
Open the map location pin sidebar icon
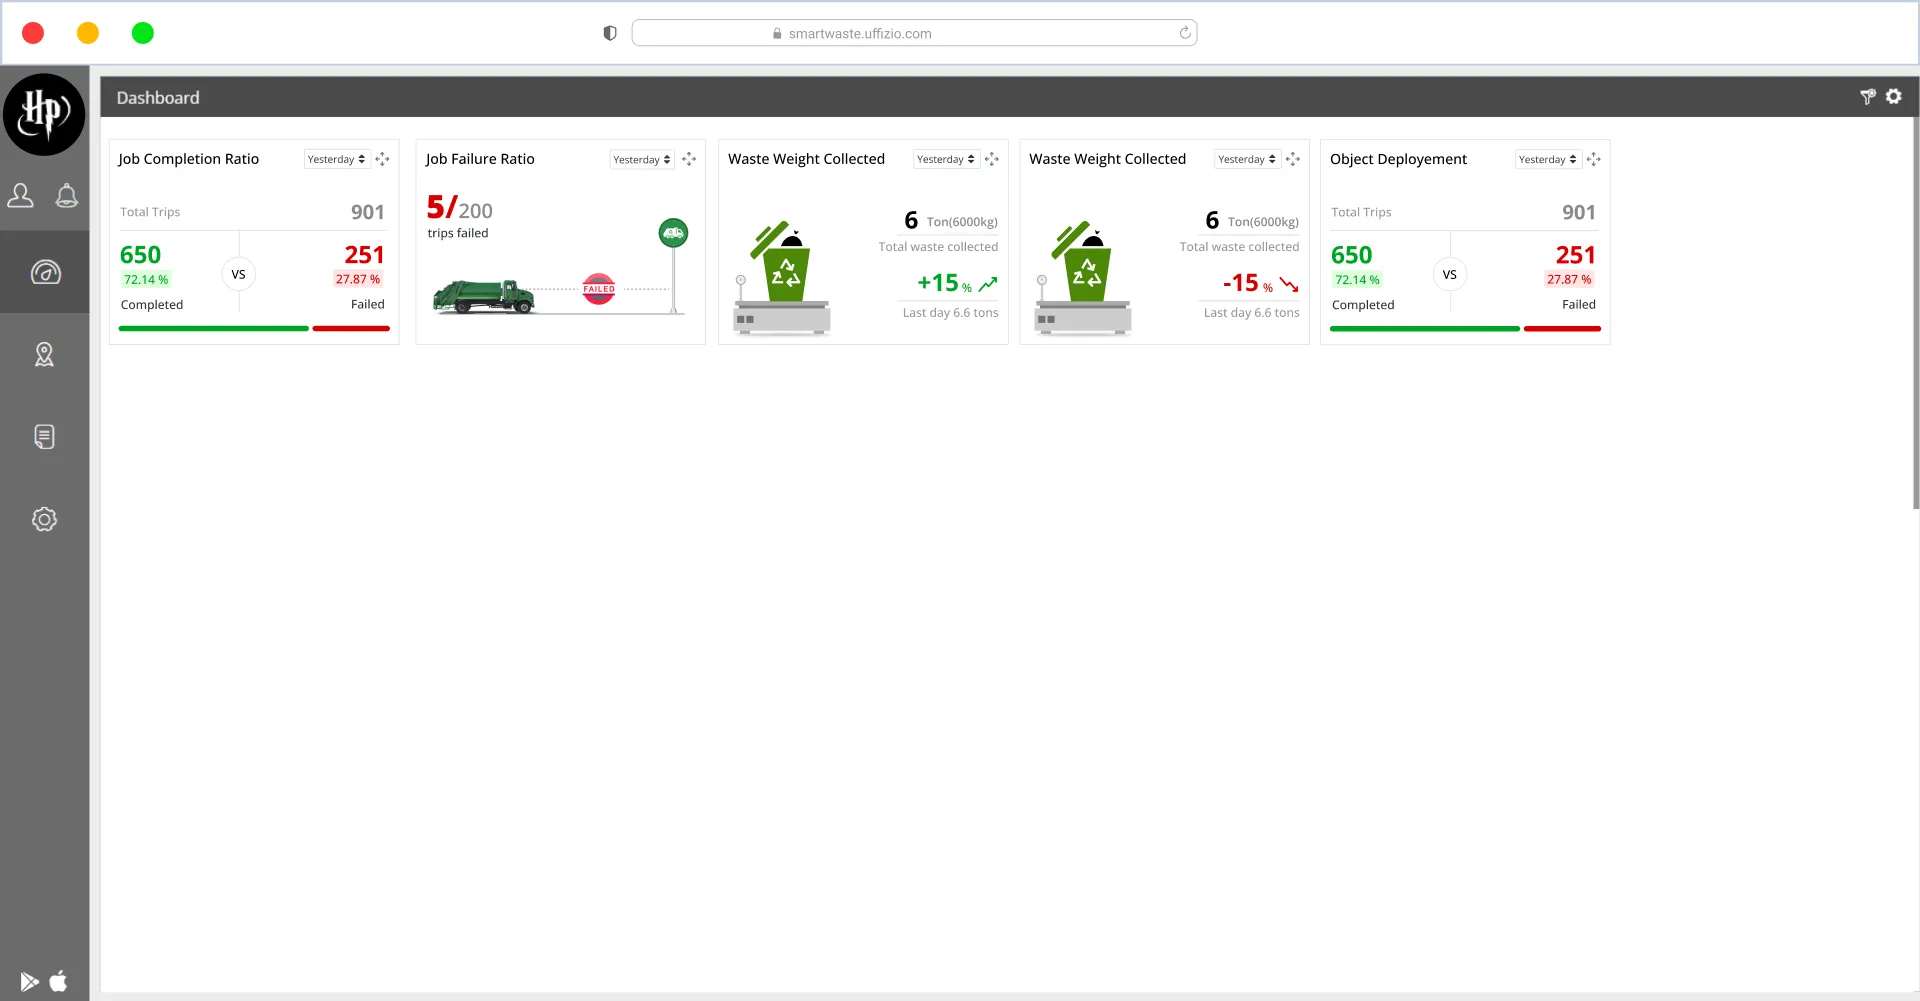pos(44,354)
